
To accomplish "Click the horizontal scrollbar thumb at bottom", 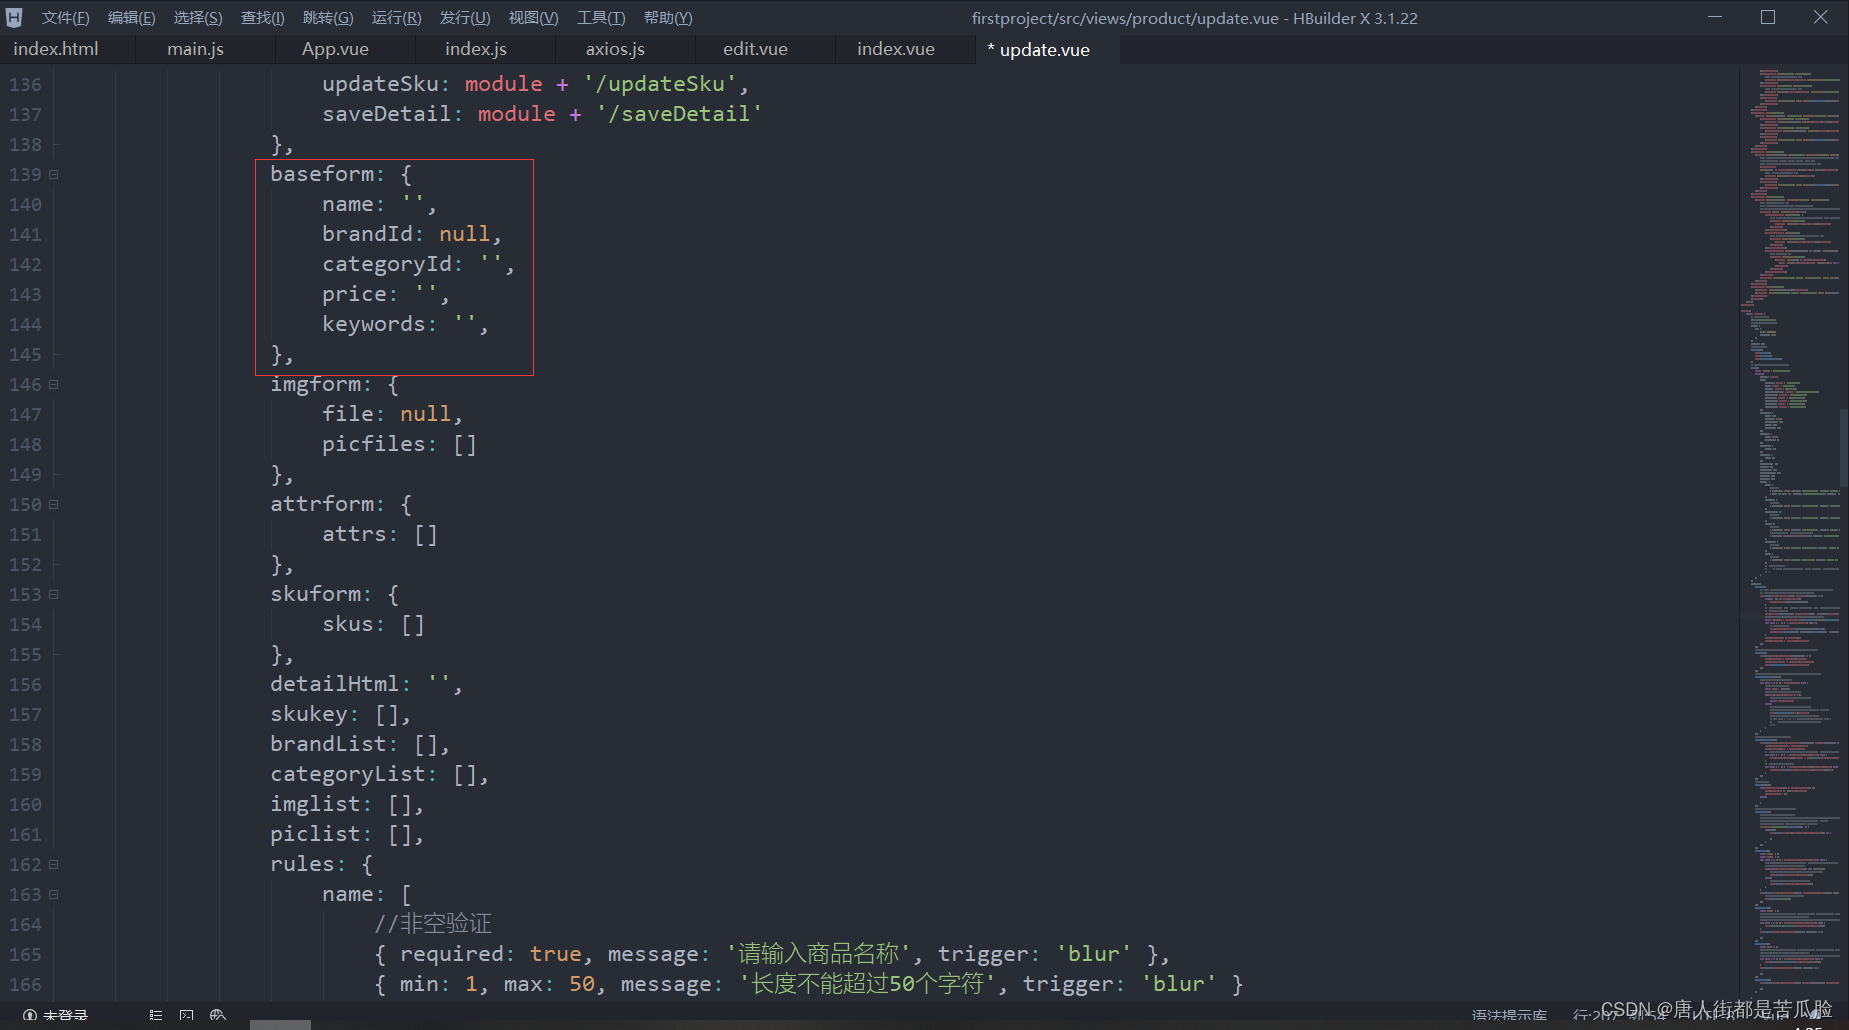I will point(280,1025).
